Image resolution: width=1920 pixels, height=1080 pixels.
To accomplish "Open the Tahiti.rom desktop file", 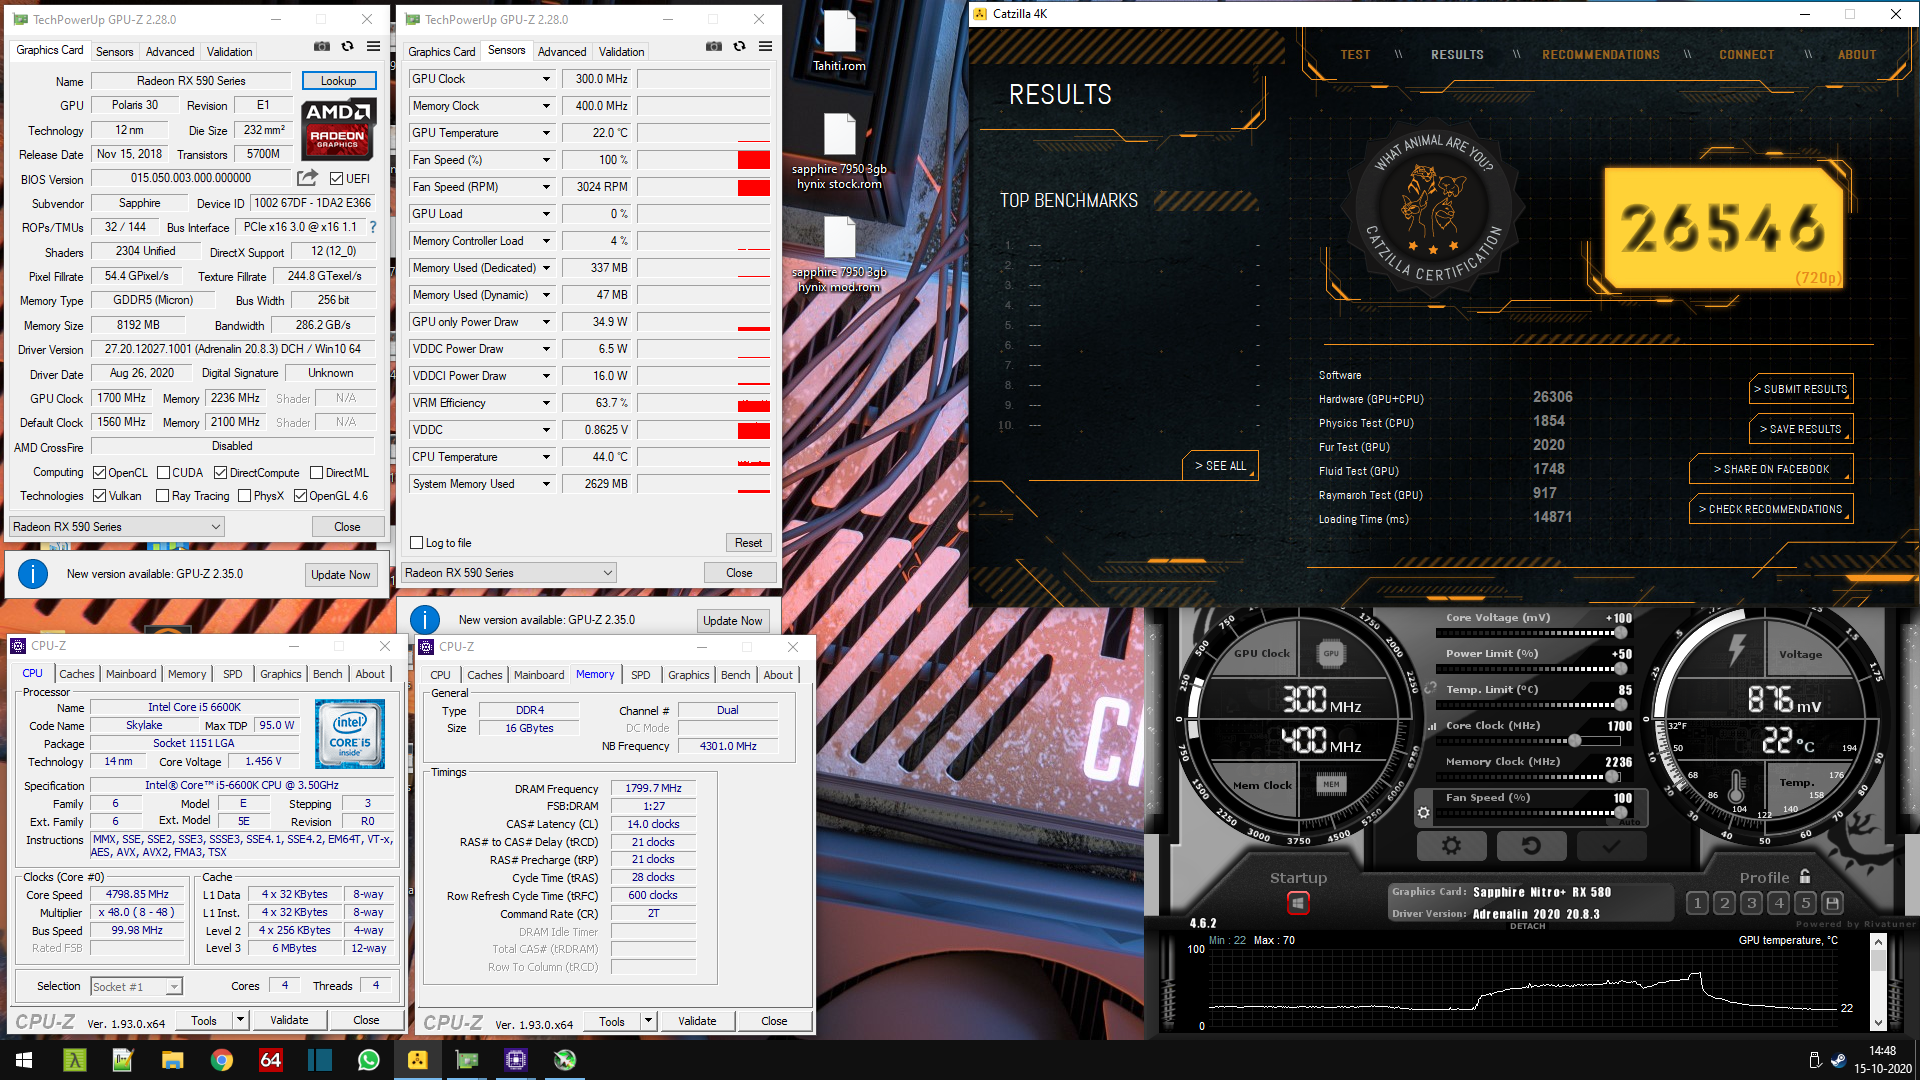I will tap(839, 43).
